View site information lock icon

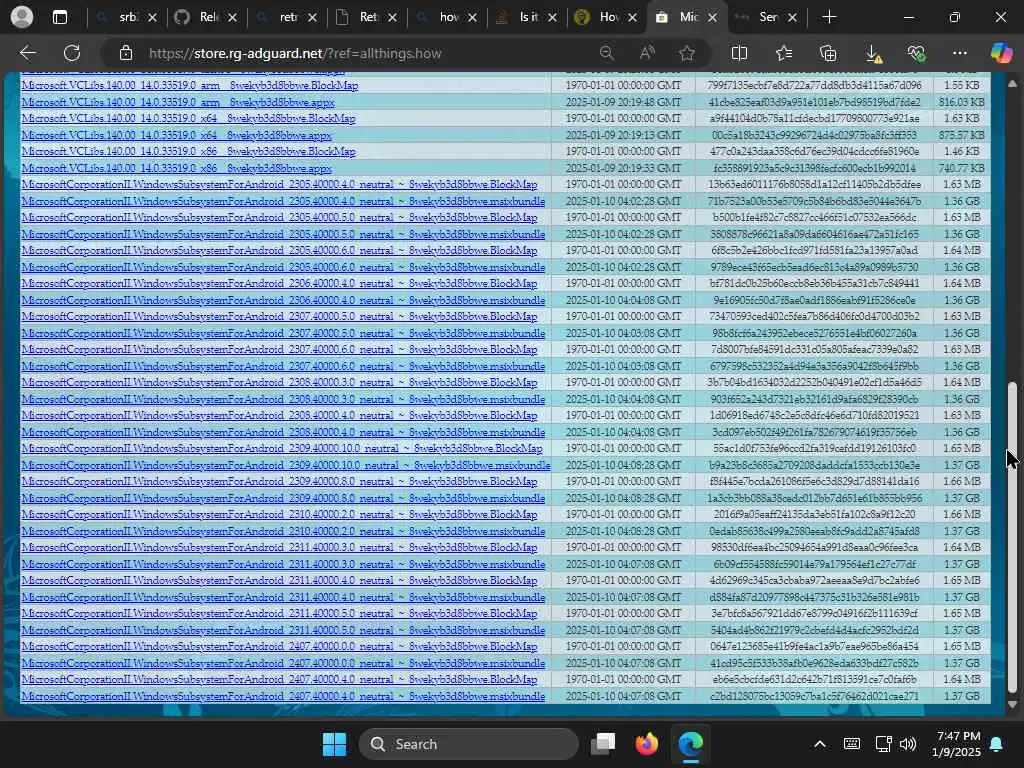point(126,54)
